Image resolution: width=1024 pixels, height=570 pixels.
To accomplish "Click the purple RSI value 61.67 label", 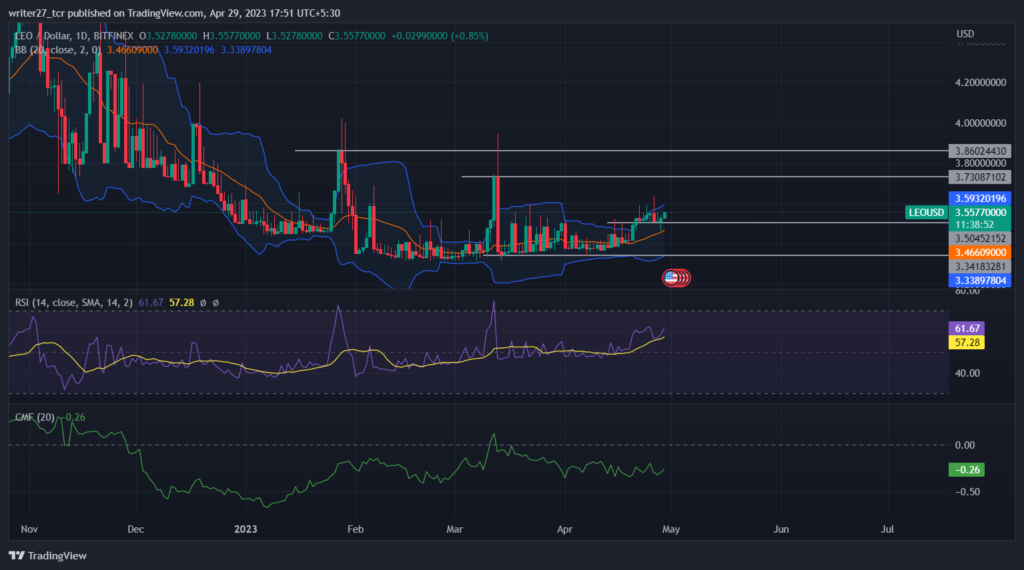I will (x=967, y=328).
